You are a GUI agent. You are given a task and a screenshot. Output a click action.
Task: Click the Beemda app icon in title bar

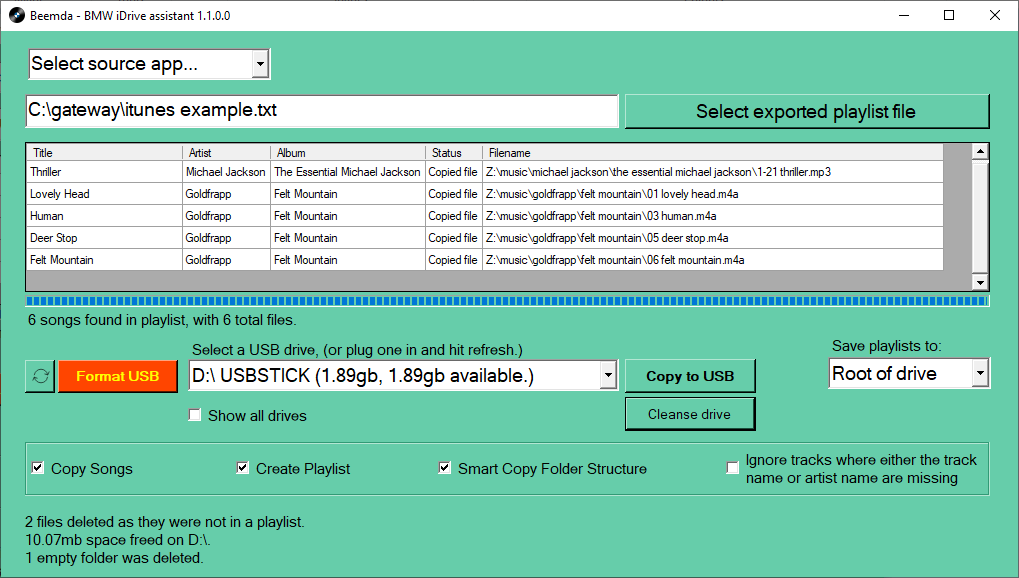point(17,15)
